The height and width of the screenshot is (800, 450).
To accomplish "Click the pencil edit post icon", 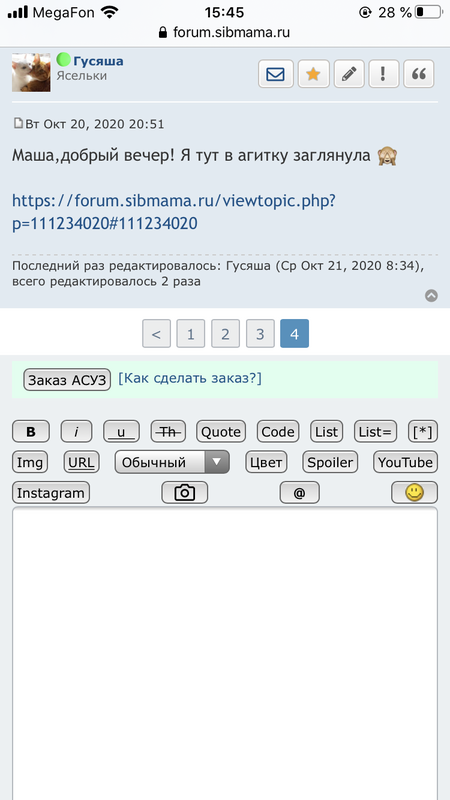I will pyautogui.click(x=349, y=74).
